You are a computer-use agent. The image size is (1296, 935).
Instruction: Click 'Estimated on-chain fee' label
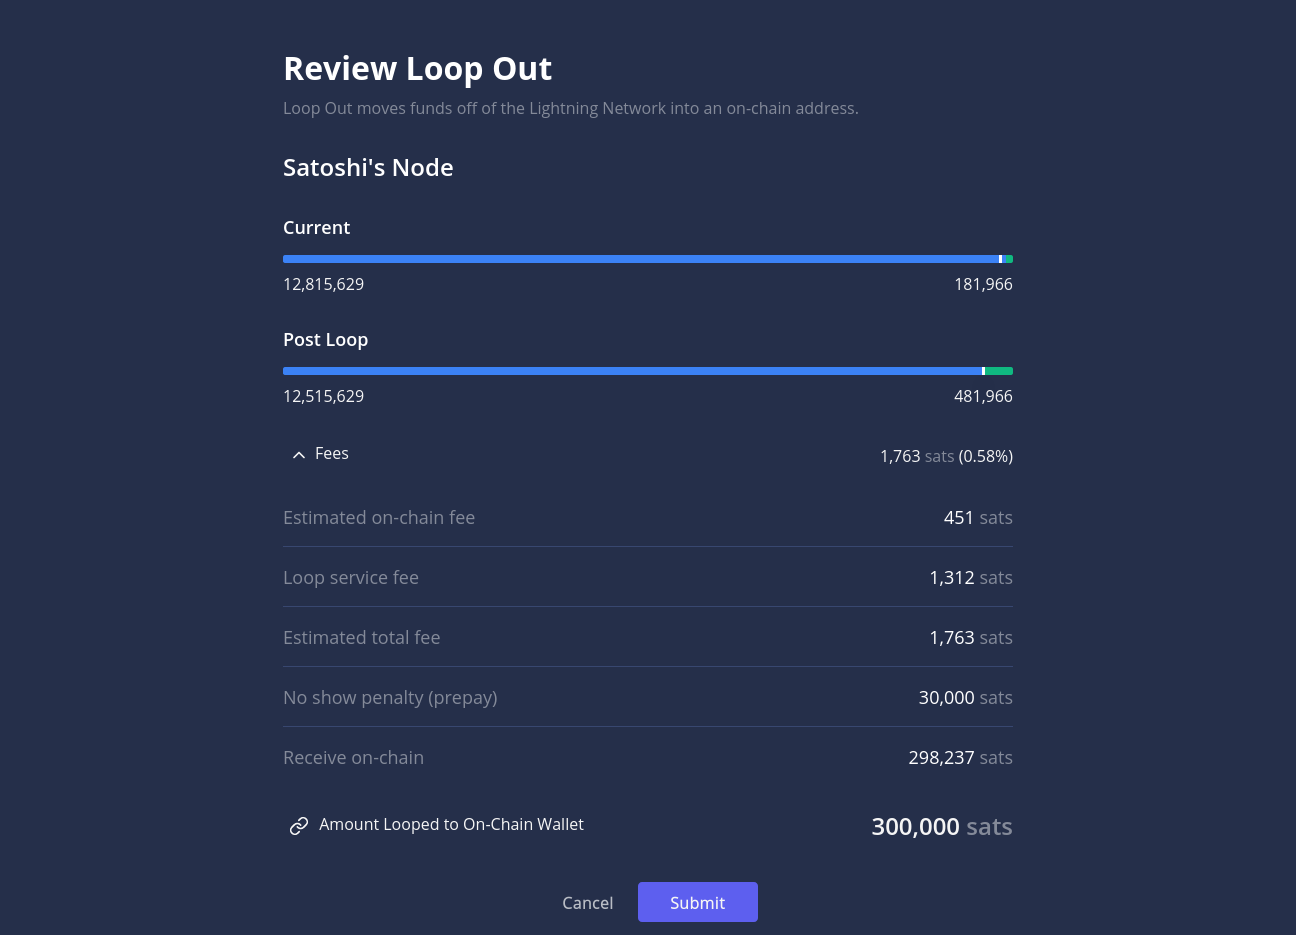[x=379, y=518]
